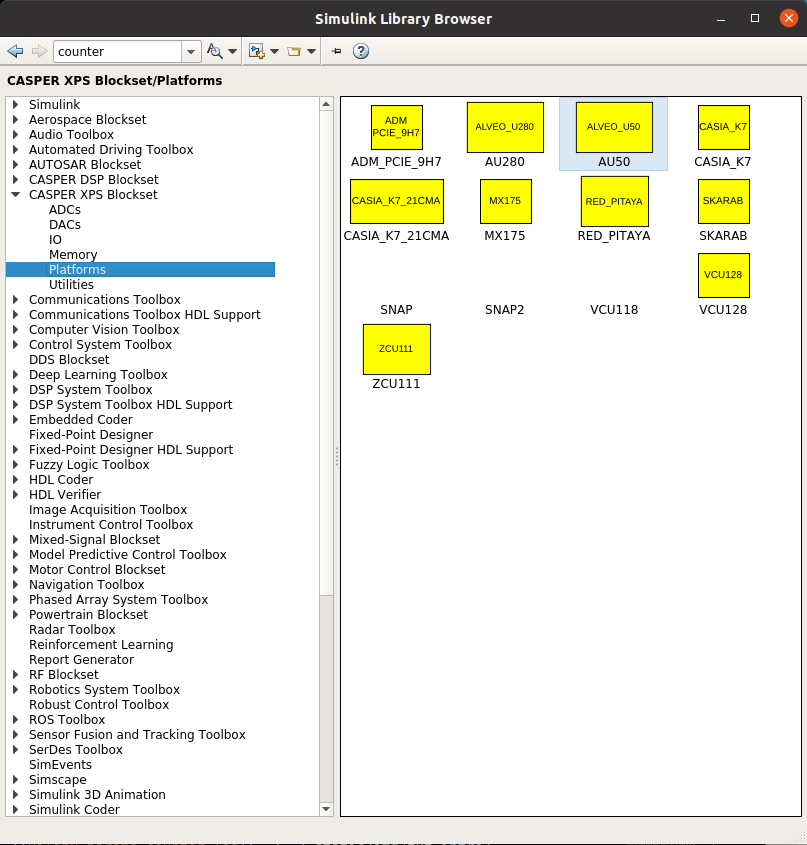The width and height of the screenshot is (807, 845).
Task: Select the DDS Blockset entry
Action: 69,359
